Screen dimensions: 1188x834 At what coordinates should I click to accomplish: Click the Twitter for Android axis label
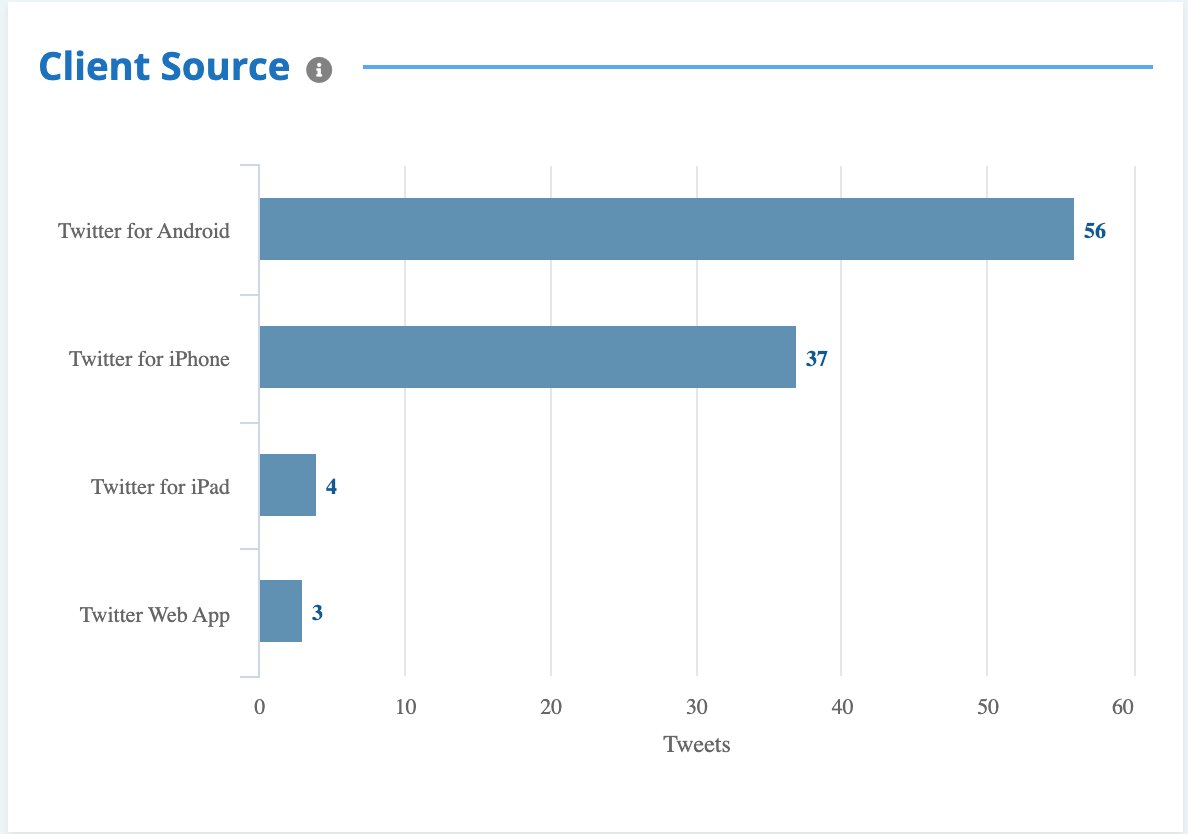point(145,231)
